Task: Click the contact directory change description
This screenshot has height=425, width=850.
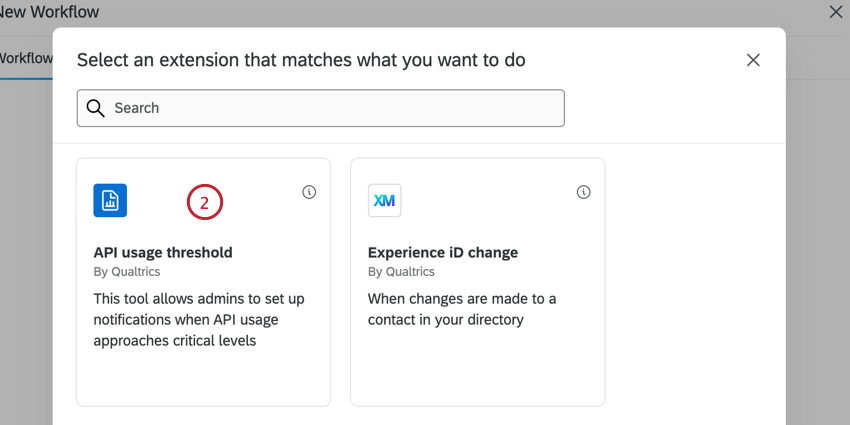Action: click(x=462, y=309)
